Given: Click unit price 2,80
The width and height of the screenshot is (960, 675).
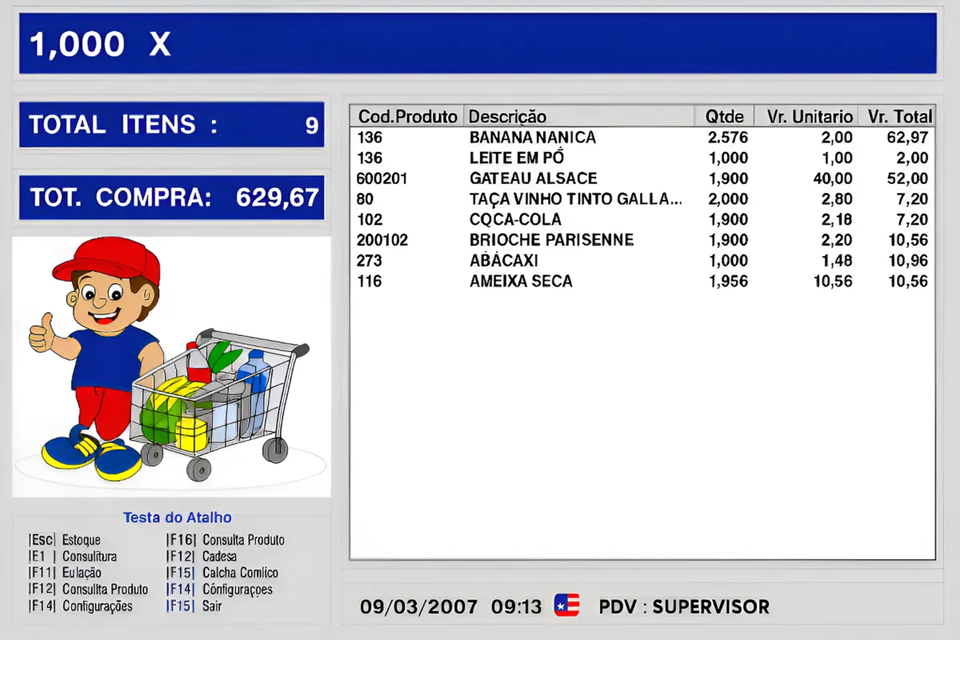Looking at the screenshot, I should [837, 199].
